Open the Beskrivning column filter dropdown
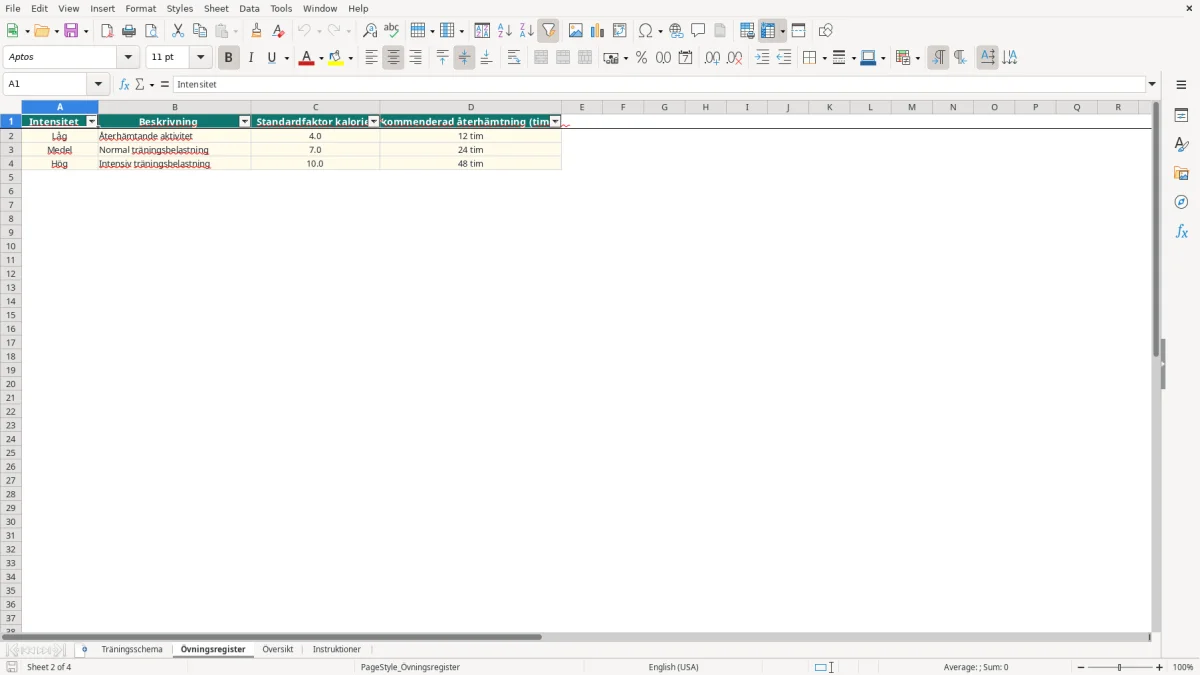Screen dimensions: 1200x675 [245, 122]
